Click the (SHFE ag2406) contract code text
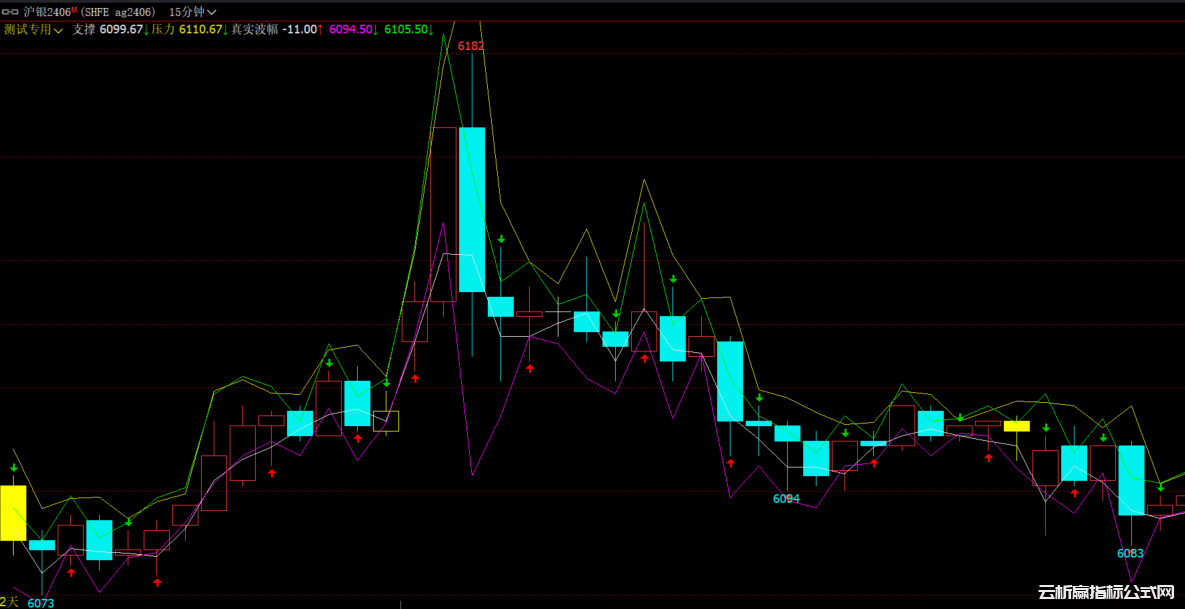This screenshot has width=1185, height=609. (116, 12)
